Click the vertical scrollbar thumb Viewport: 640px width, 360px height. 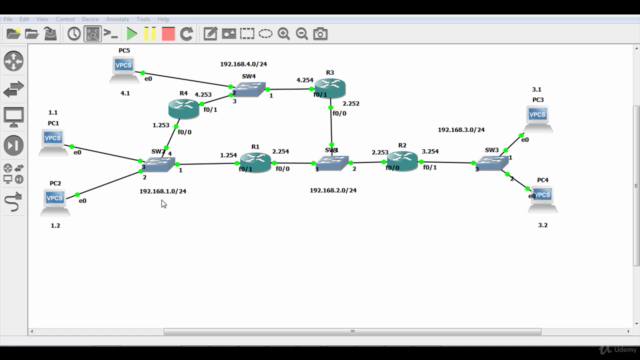pos(636,186)
